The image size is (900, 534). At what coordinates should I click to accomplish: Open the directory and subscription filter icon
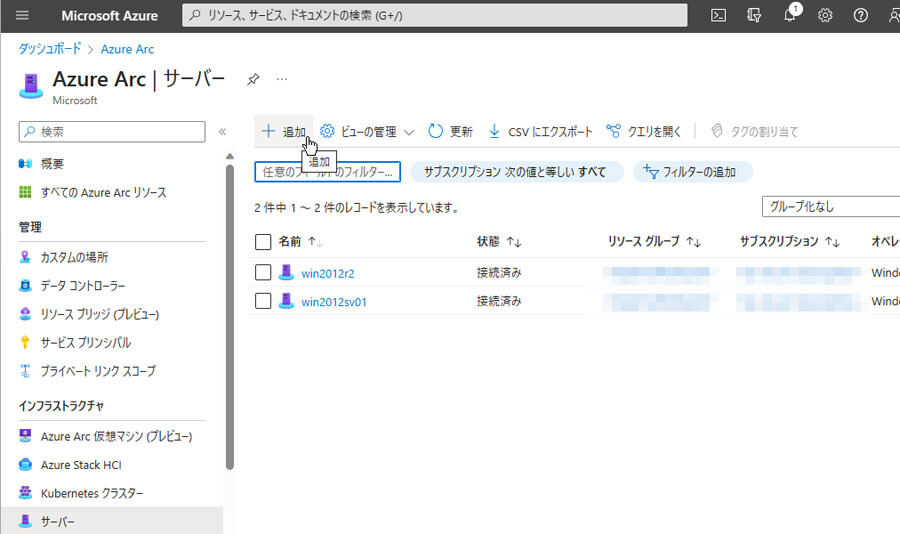point(754,16)
